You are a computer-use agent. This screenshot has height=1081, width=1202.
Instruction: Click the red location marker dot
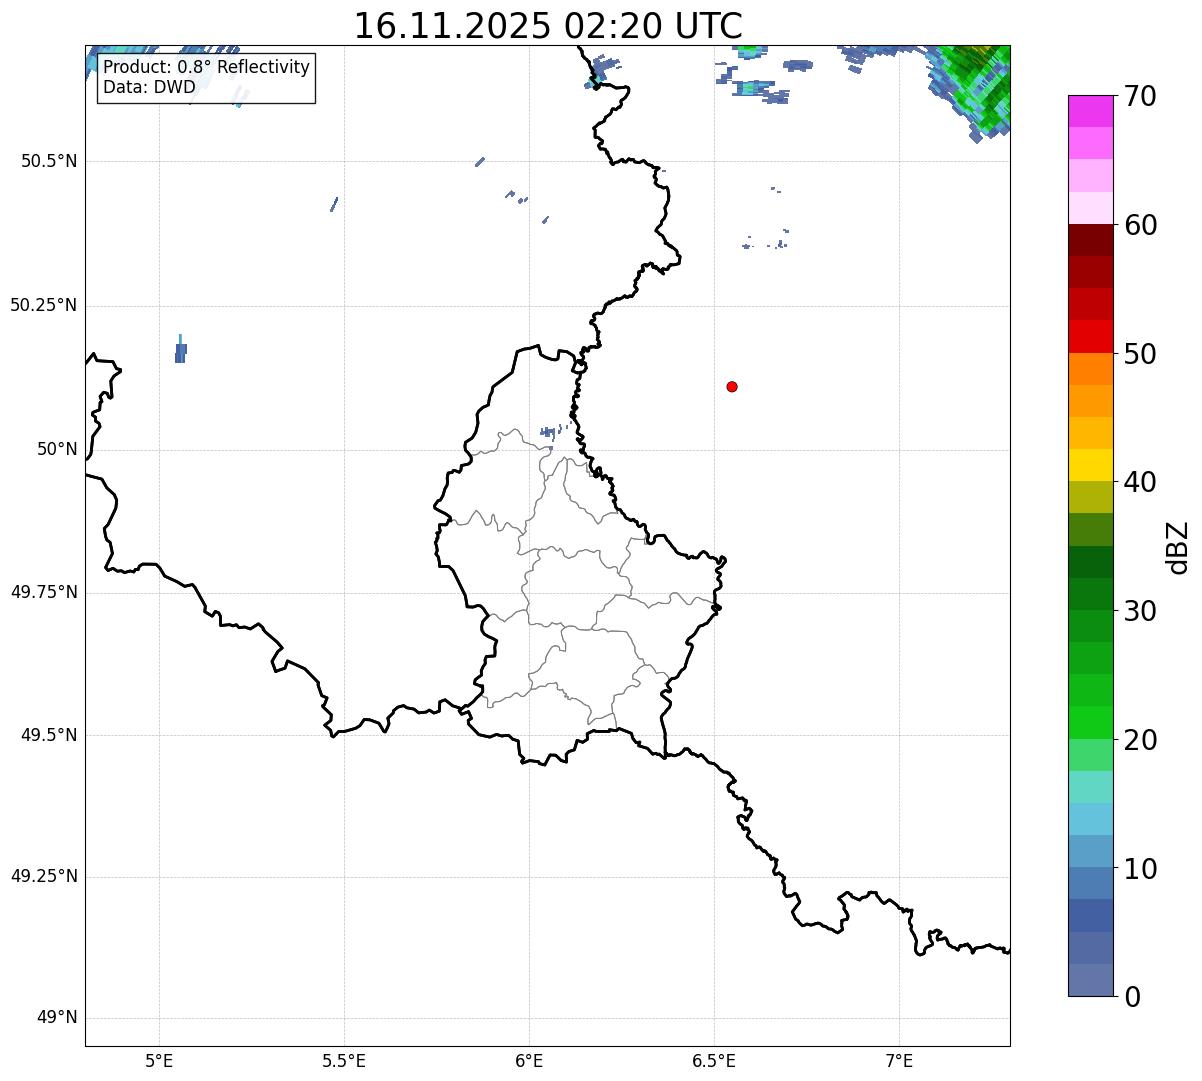(732, 386)
